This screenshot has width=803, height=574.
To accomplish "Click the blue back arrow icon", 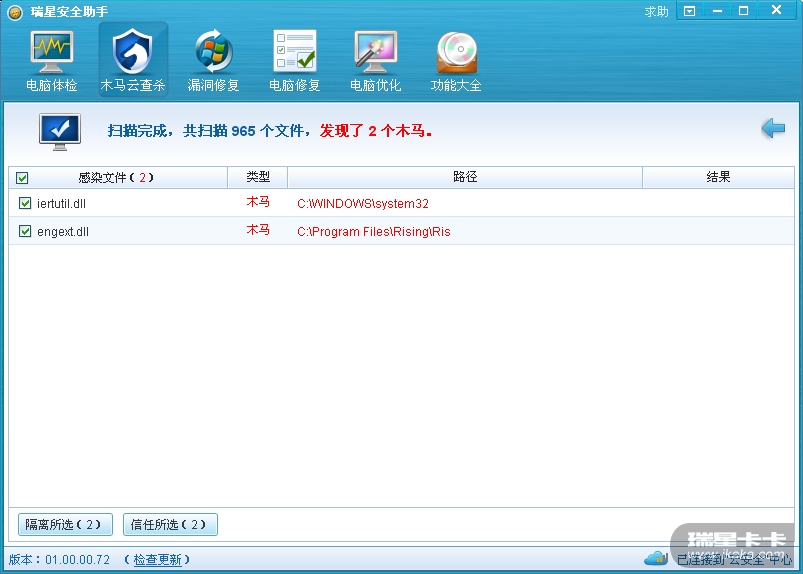I will tap(773, 128).
